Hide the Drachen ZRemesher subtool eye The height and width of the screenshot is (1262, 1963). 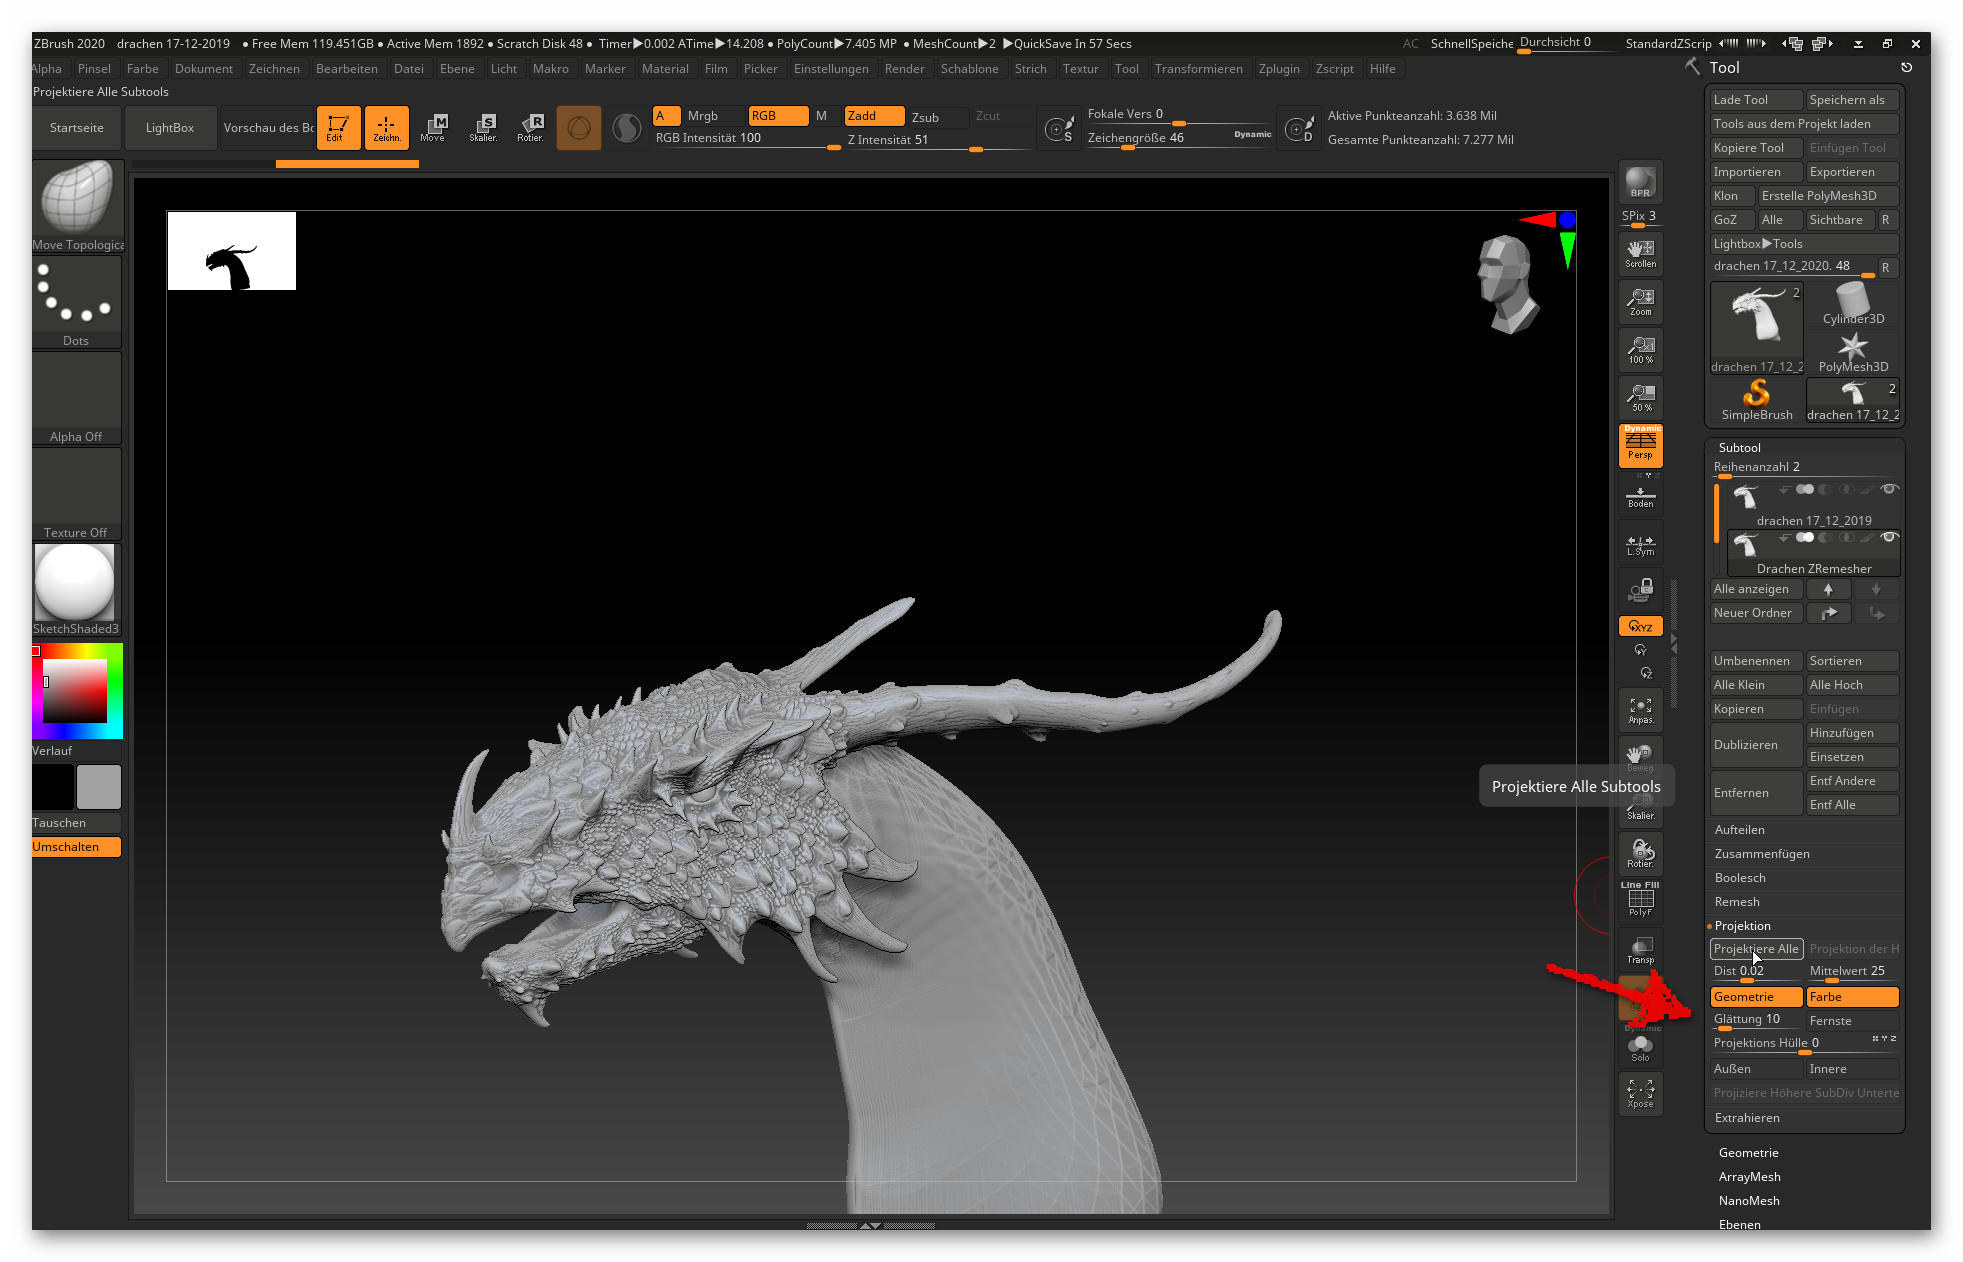click(1889, 537)
